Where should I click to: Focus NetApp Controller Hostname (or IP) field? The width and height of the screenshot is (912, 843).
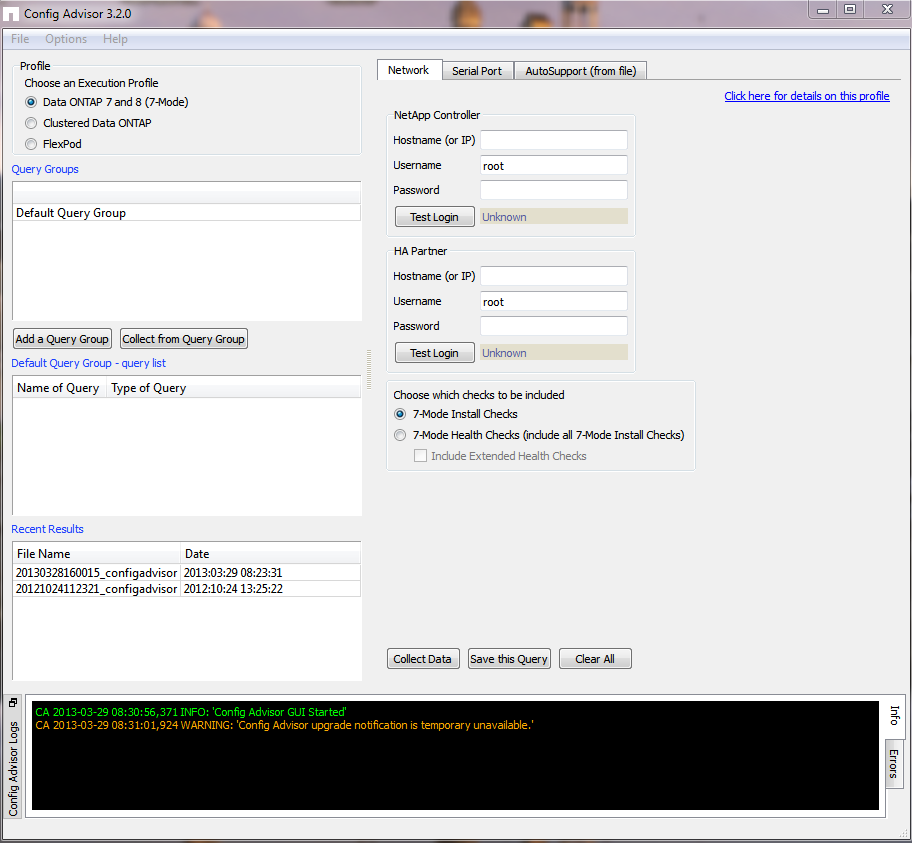click(554, 140)
